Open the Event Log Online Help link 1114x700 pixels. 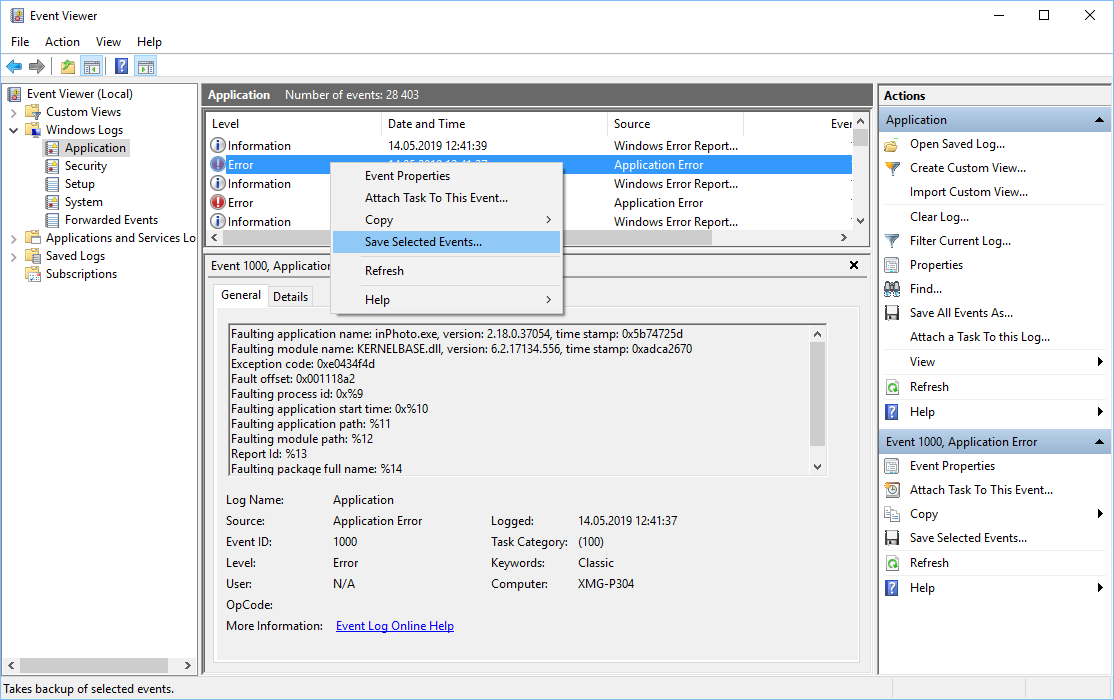tap(394, 625)
